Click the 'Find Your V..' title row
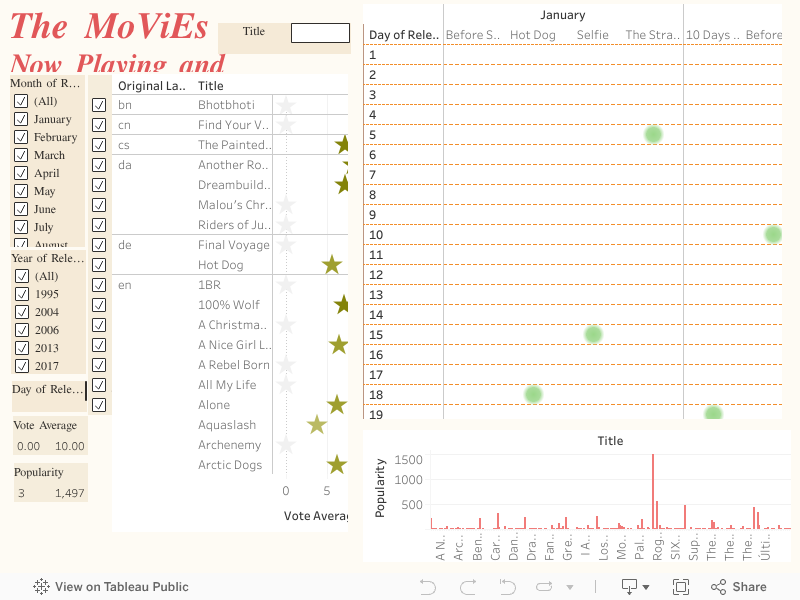Image resolution: width=800 pixels, height=600 pixels. point(233,125)
